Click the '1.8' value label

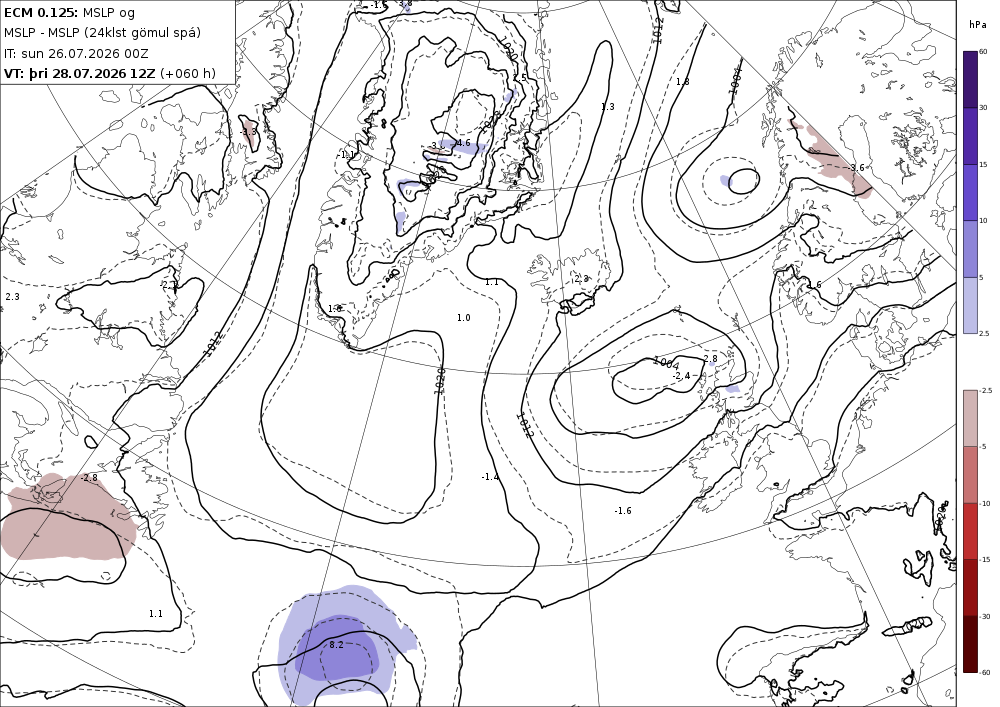click(682, 82)
